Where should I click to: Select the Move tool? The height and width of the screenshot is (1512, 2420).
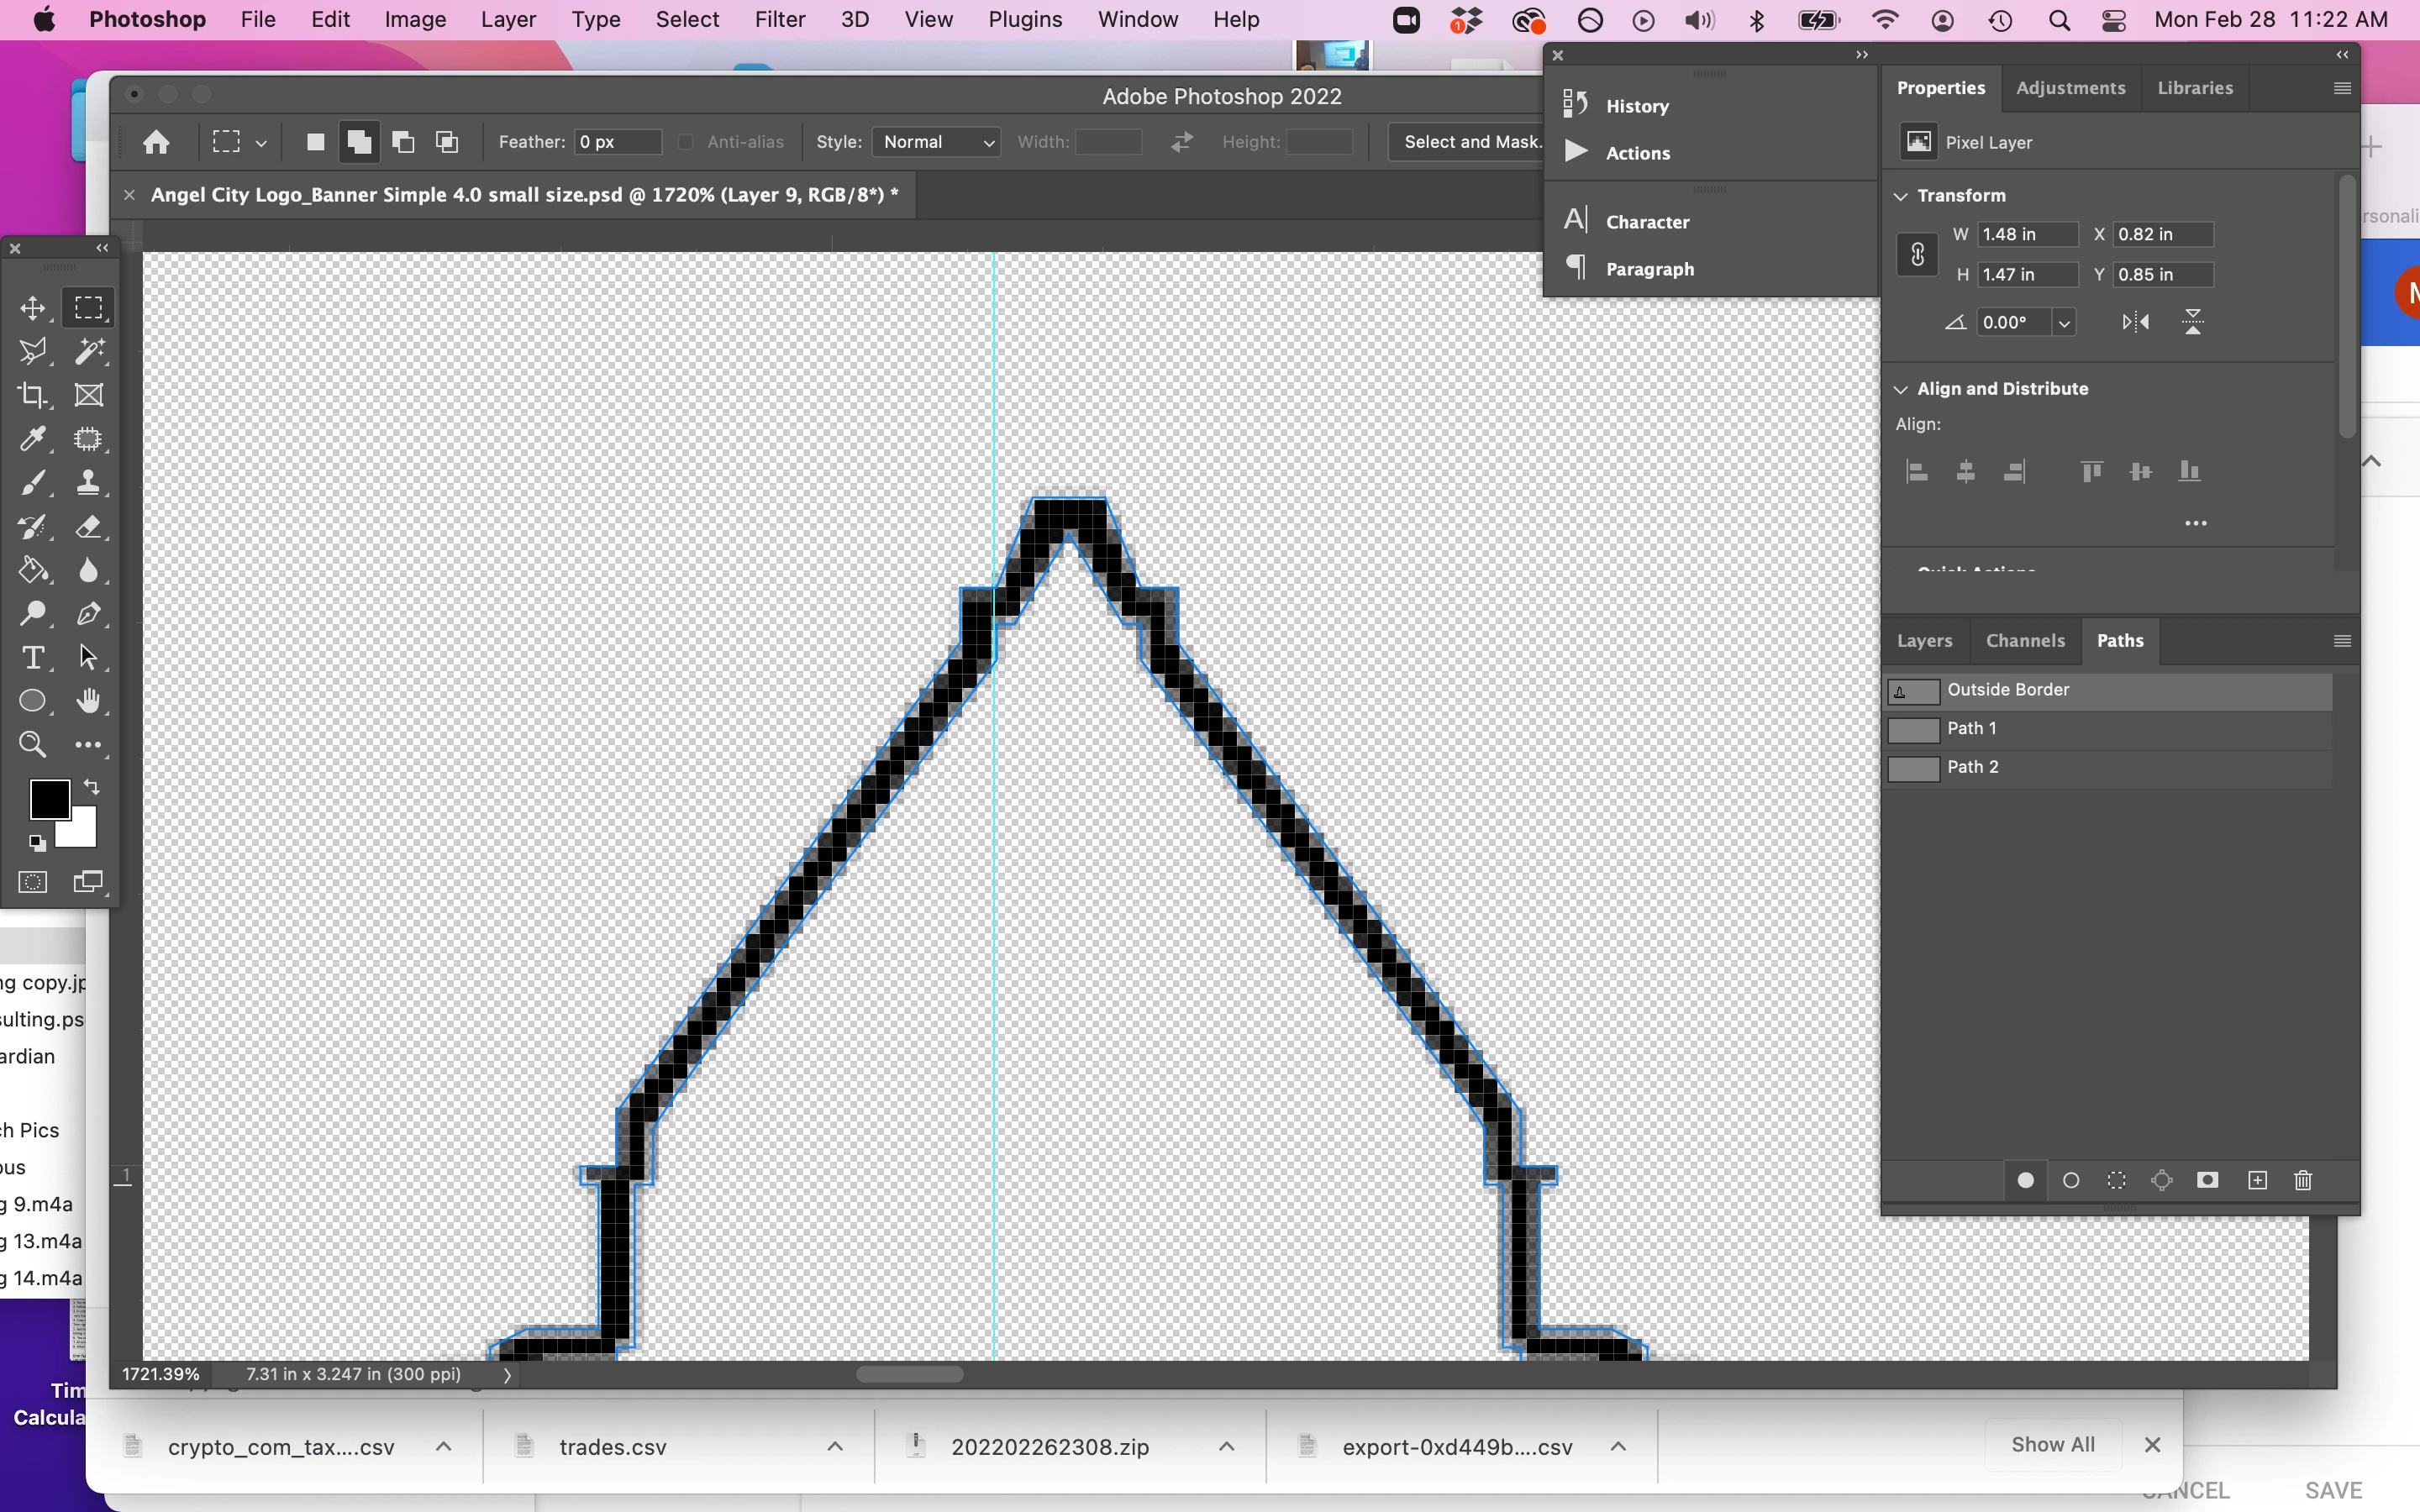(x=33, y=308)
